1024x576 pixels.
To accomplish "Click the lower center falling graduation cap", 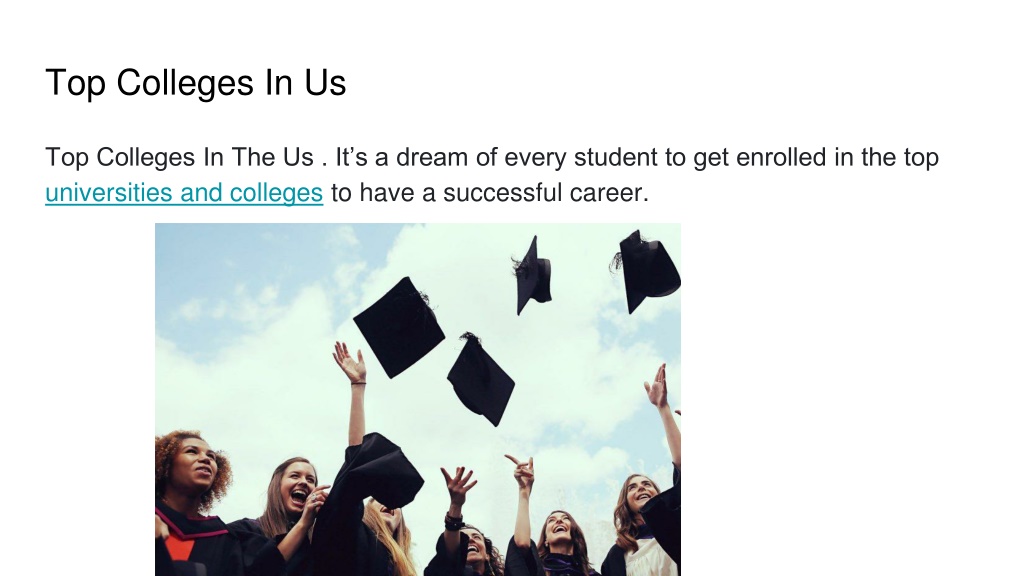I will click(x=481, y=379).
